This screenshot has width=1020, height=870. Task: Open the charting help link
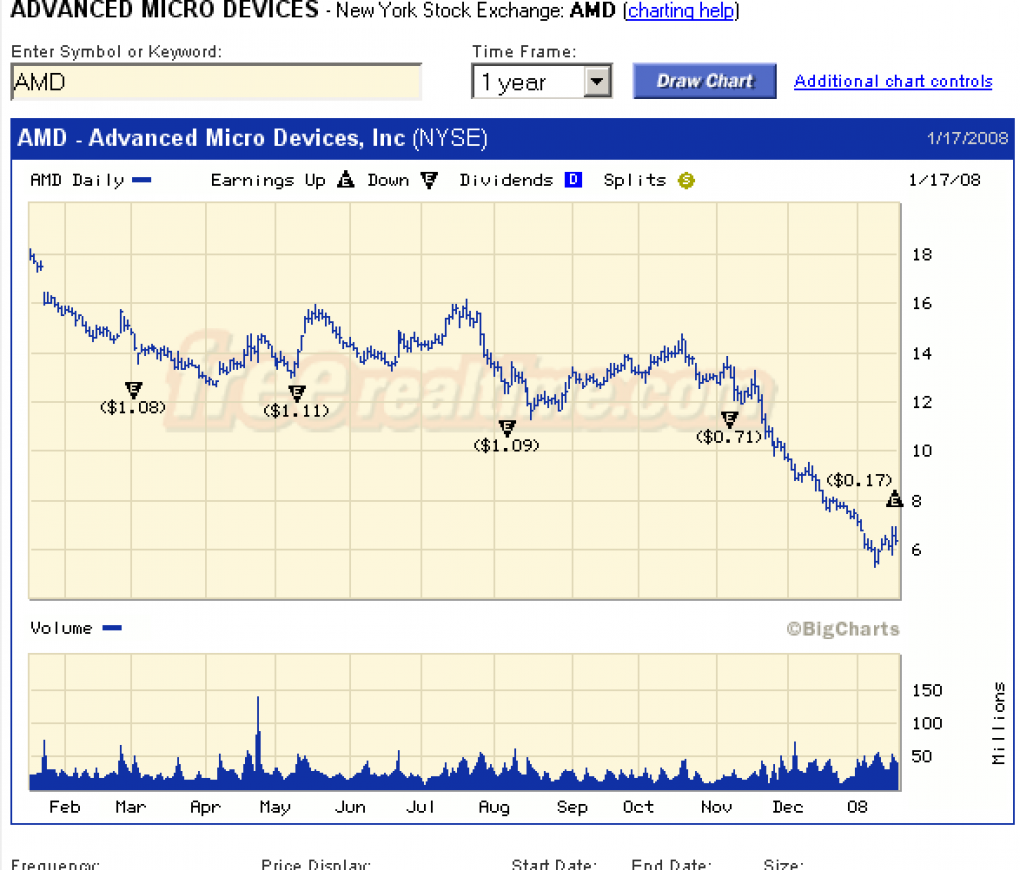coord(681,10)
